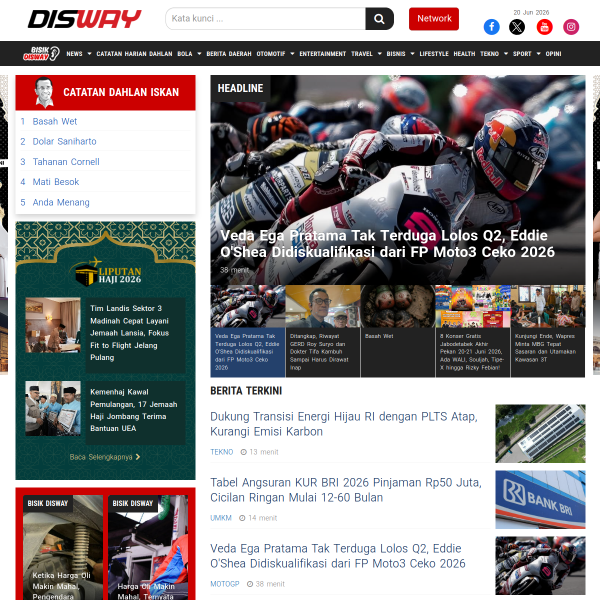
Task: Open Health menu item
Action: [x=464, y=54]
